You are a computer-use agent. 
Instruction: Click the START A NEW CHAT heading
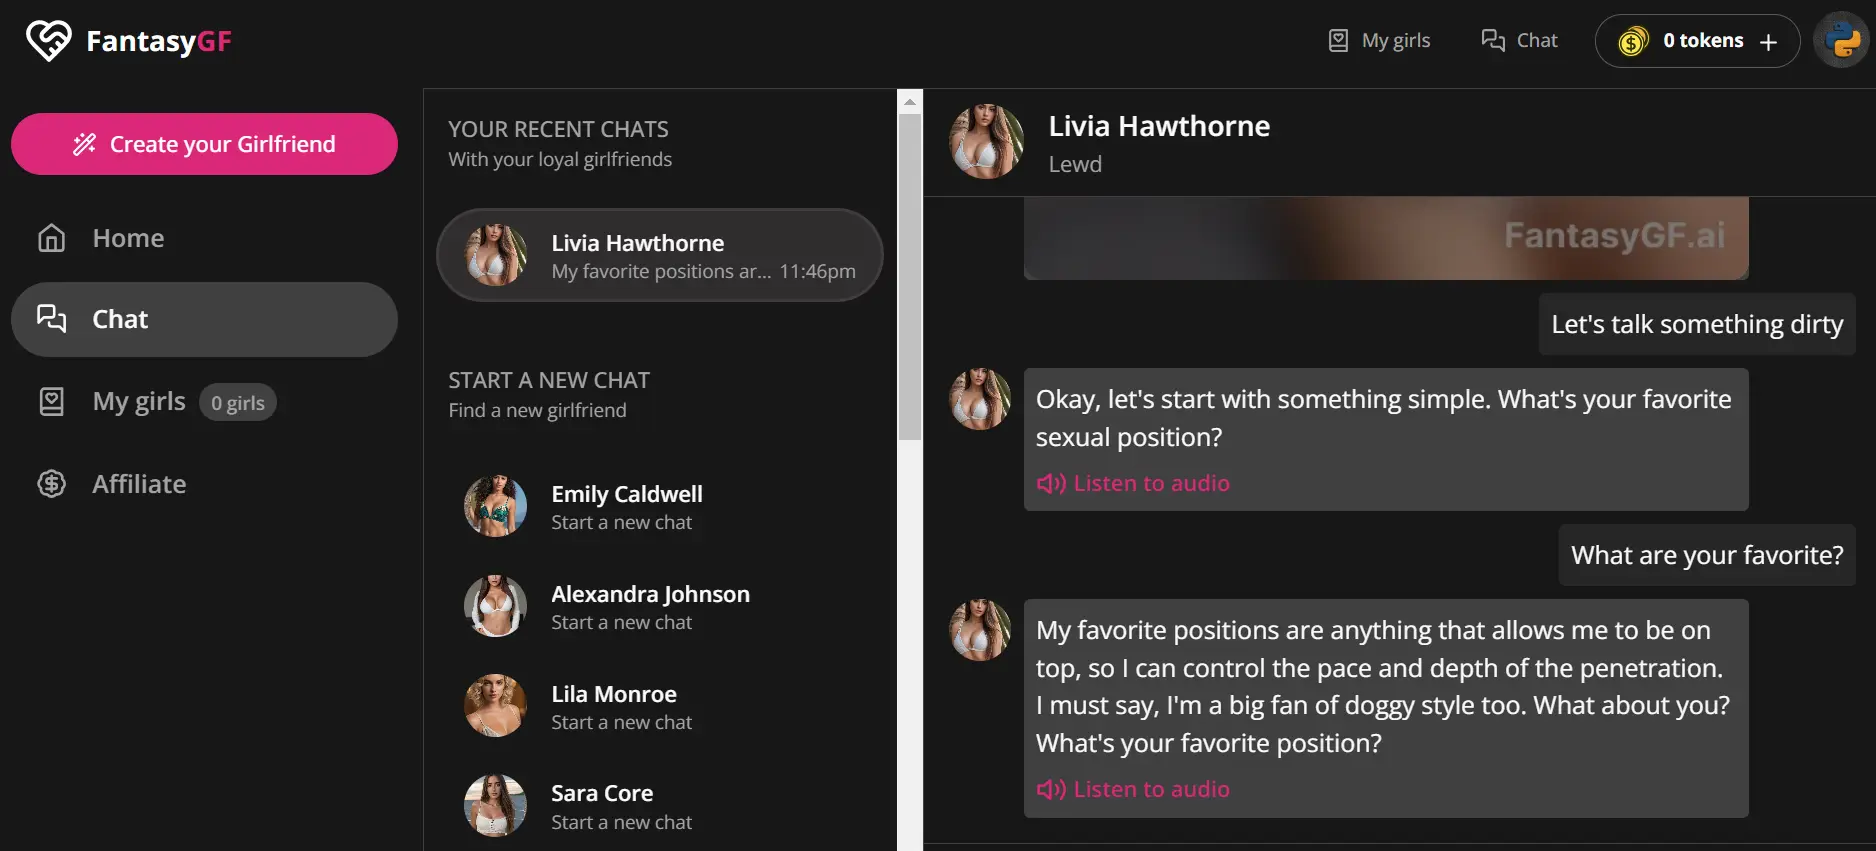549,380
